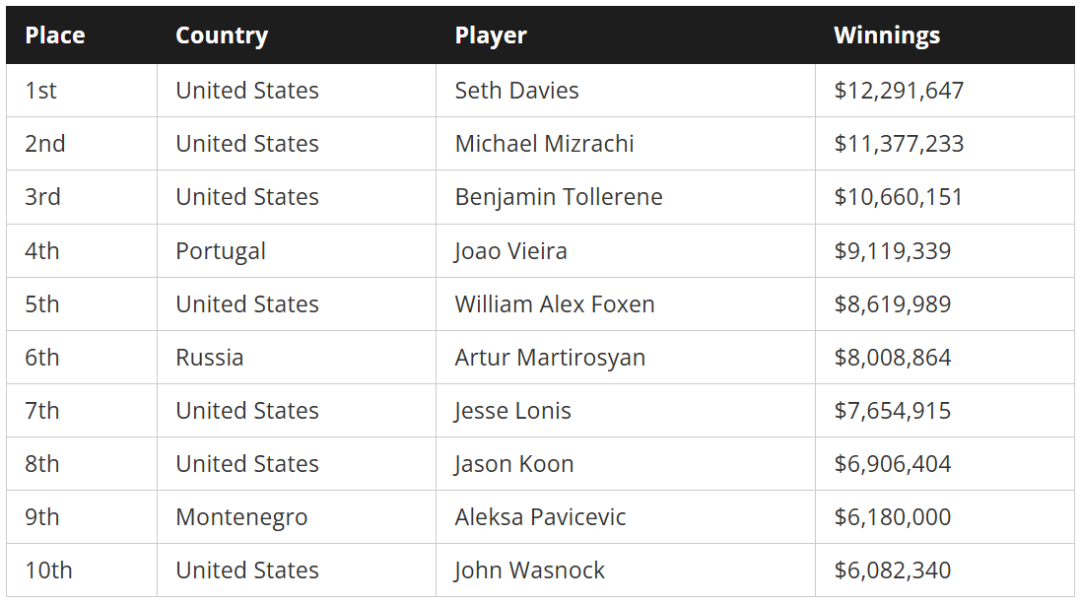The image size is (1080, 603).
Task: Click the Joao Vieira name
Action: (x=510, y=251)
